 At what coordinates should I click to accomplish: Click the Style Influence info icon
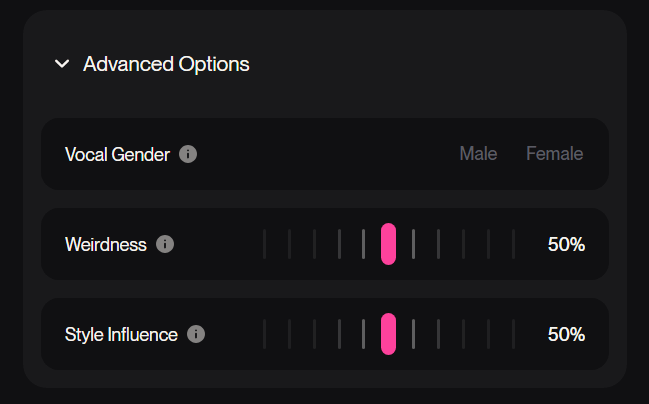pyautogui.click(x=196, y=334)
